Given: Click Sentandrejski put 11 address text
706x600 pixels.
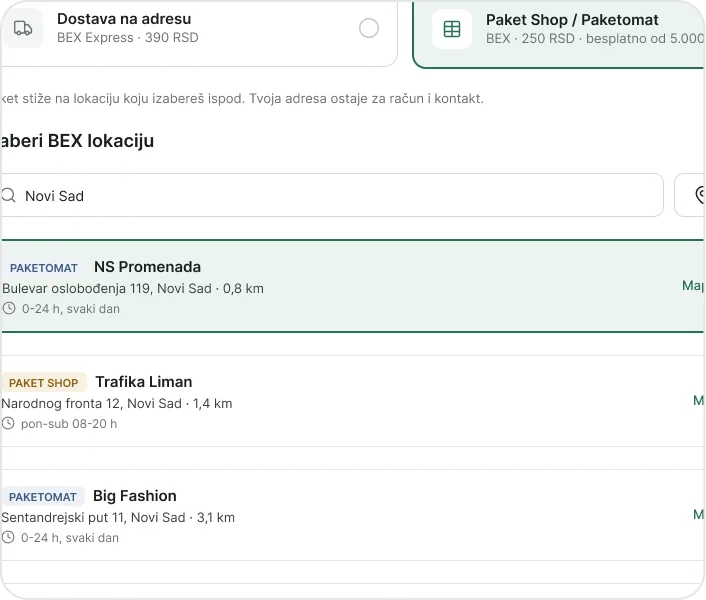Looking at the screenshot, I should click(x=118, y=518).
